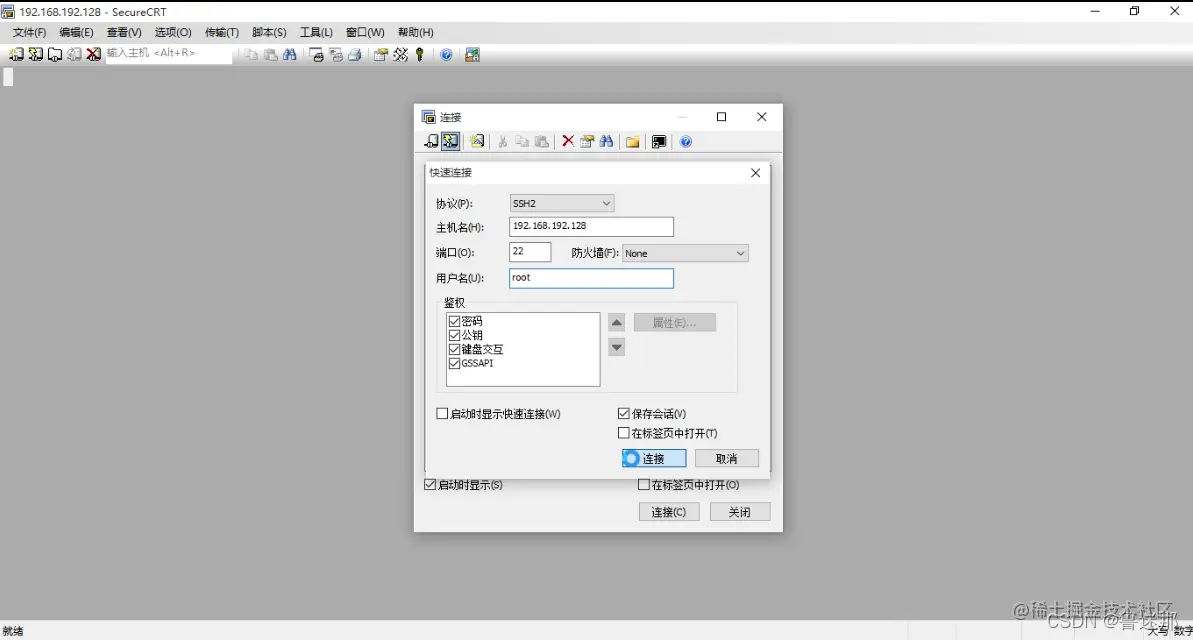Click terminal window icon in 连接 dialog toolbar
This screenshot has height=640, width=1193.
tap(659, 142)
